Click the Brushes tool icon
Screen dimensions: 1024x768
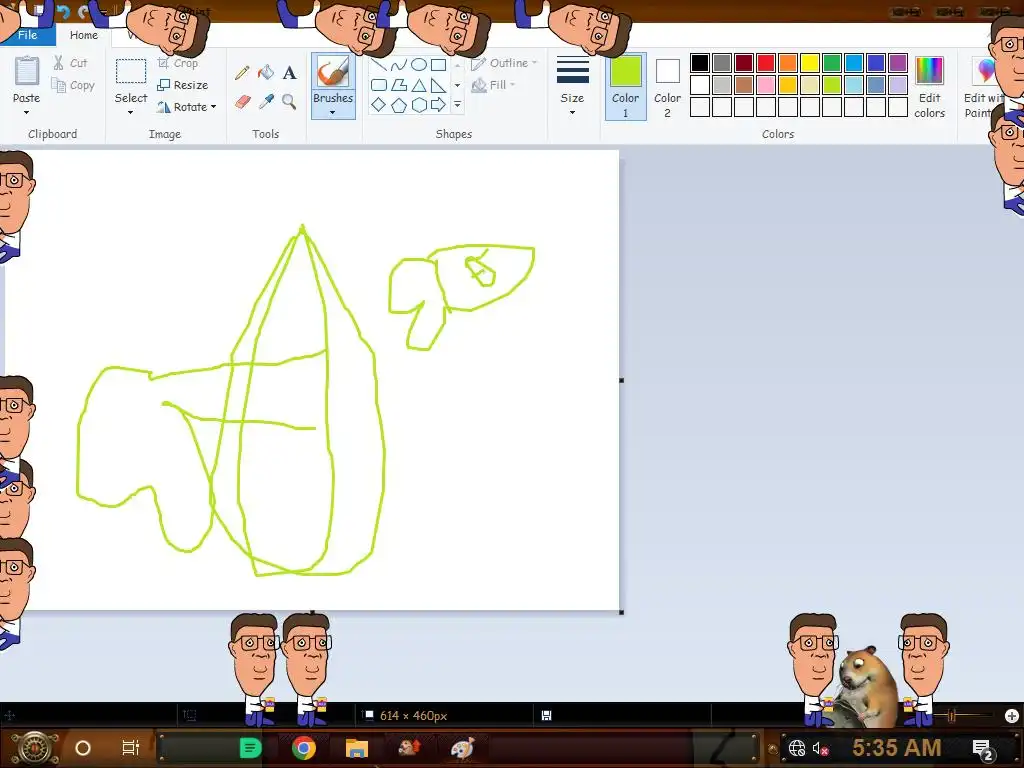tap(333, 72)
